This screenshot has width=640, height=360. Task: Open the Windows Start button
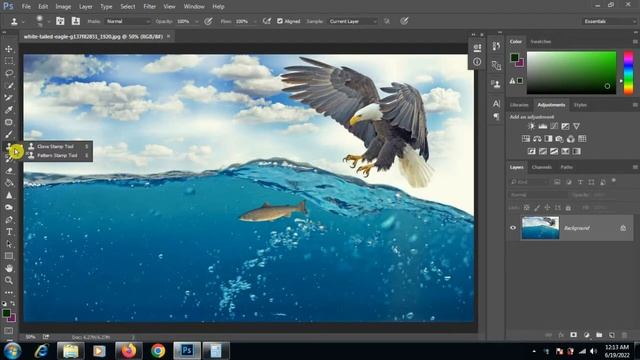pos(12,351)
